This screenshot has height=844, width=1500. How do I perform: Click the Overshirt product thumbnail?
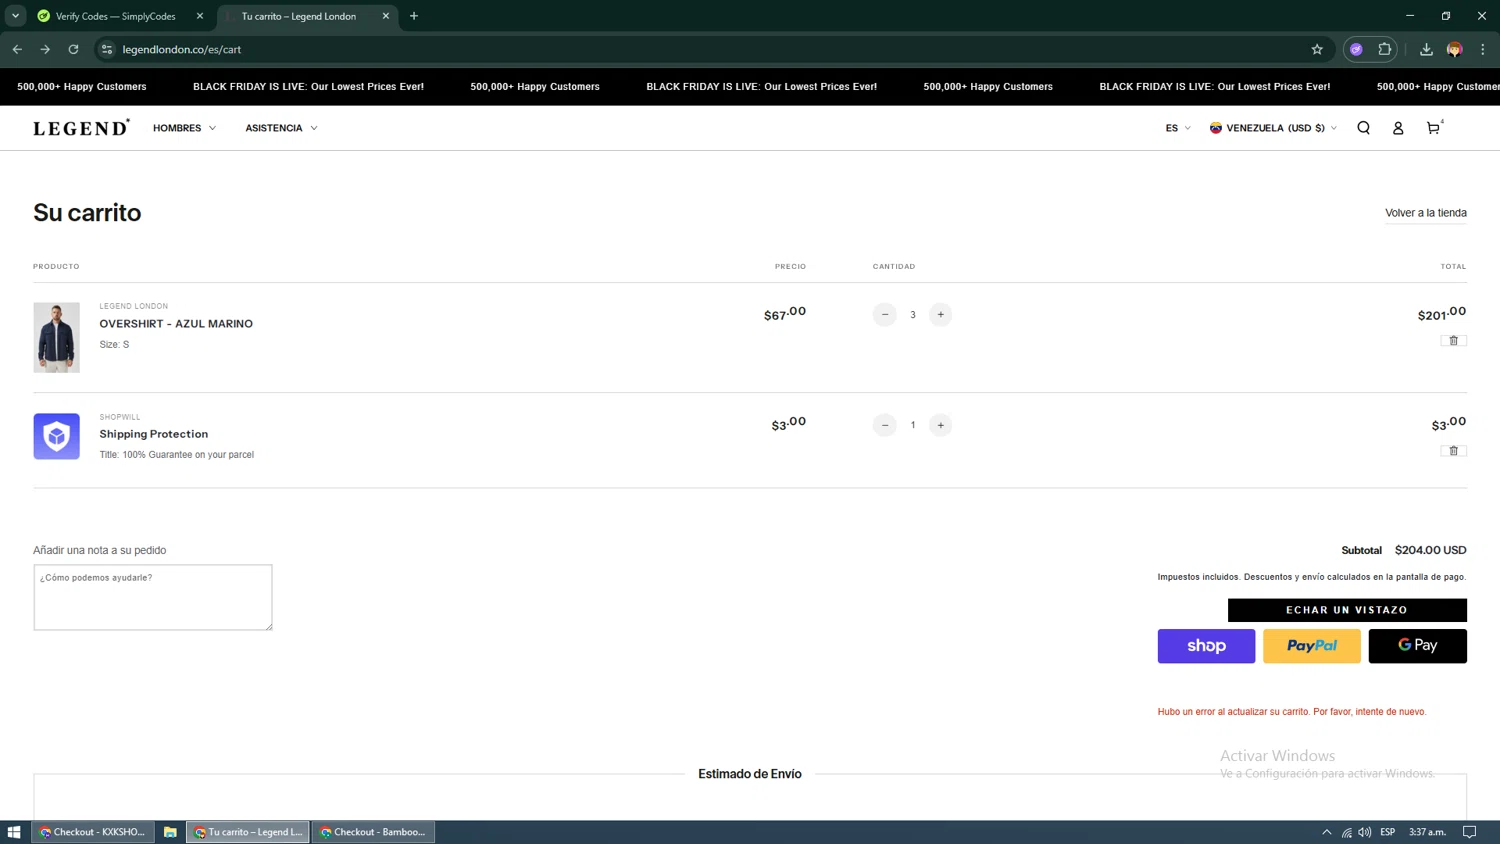(x=56, y=338)
